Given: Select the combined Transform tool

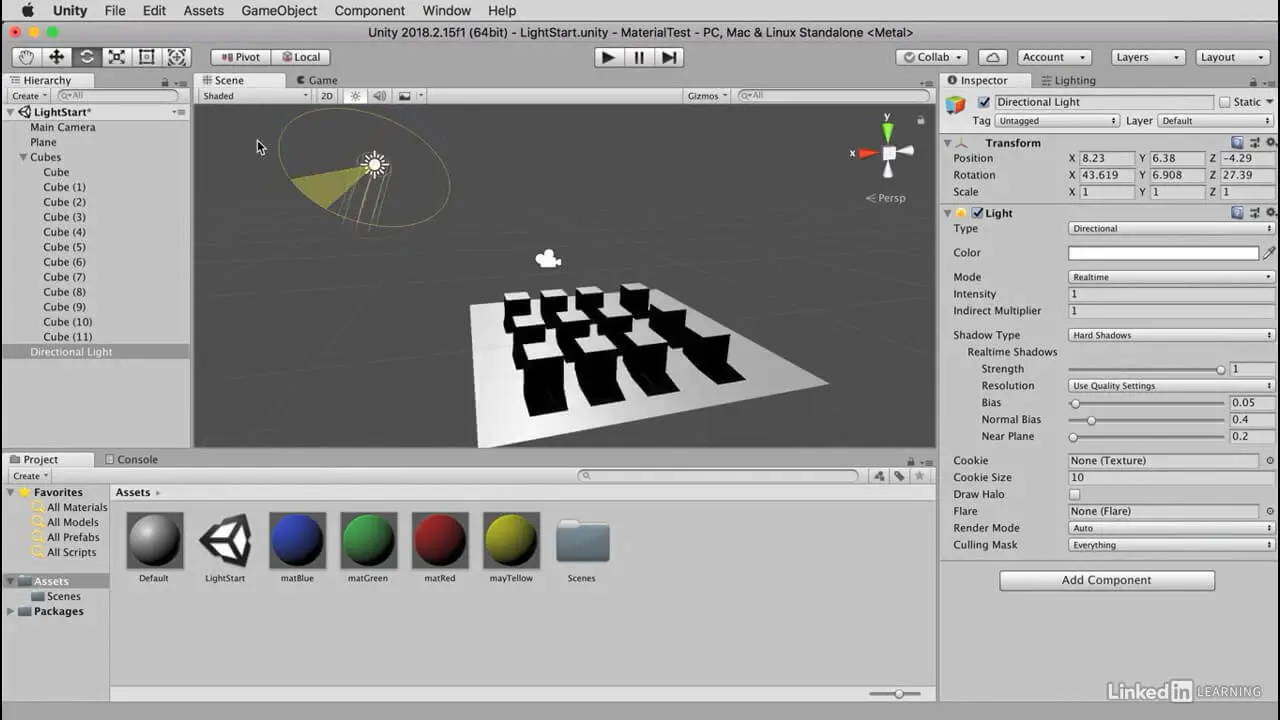Looking at the screenshot, I should [177, 57].
